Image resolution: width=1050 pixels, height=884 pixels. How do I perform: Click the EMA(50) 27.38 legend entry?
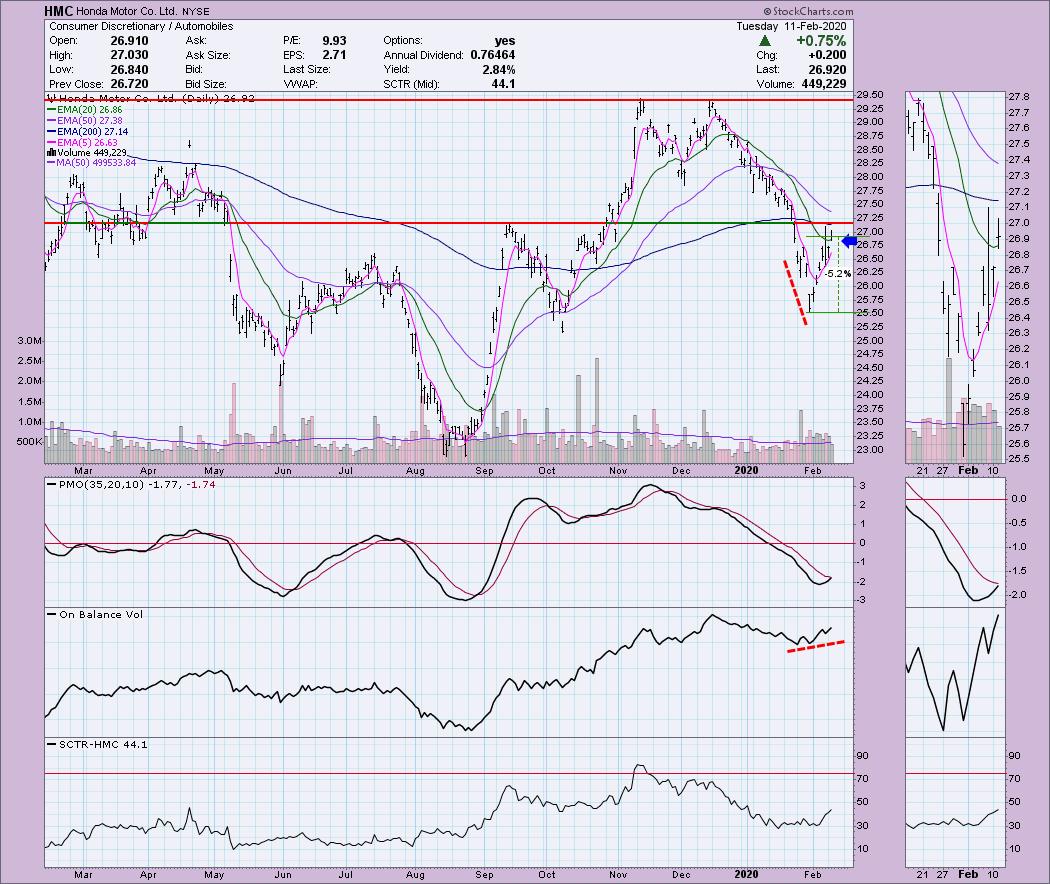point(85,121)
